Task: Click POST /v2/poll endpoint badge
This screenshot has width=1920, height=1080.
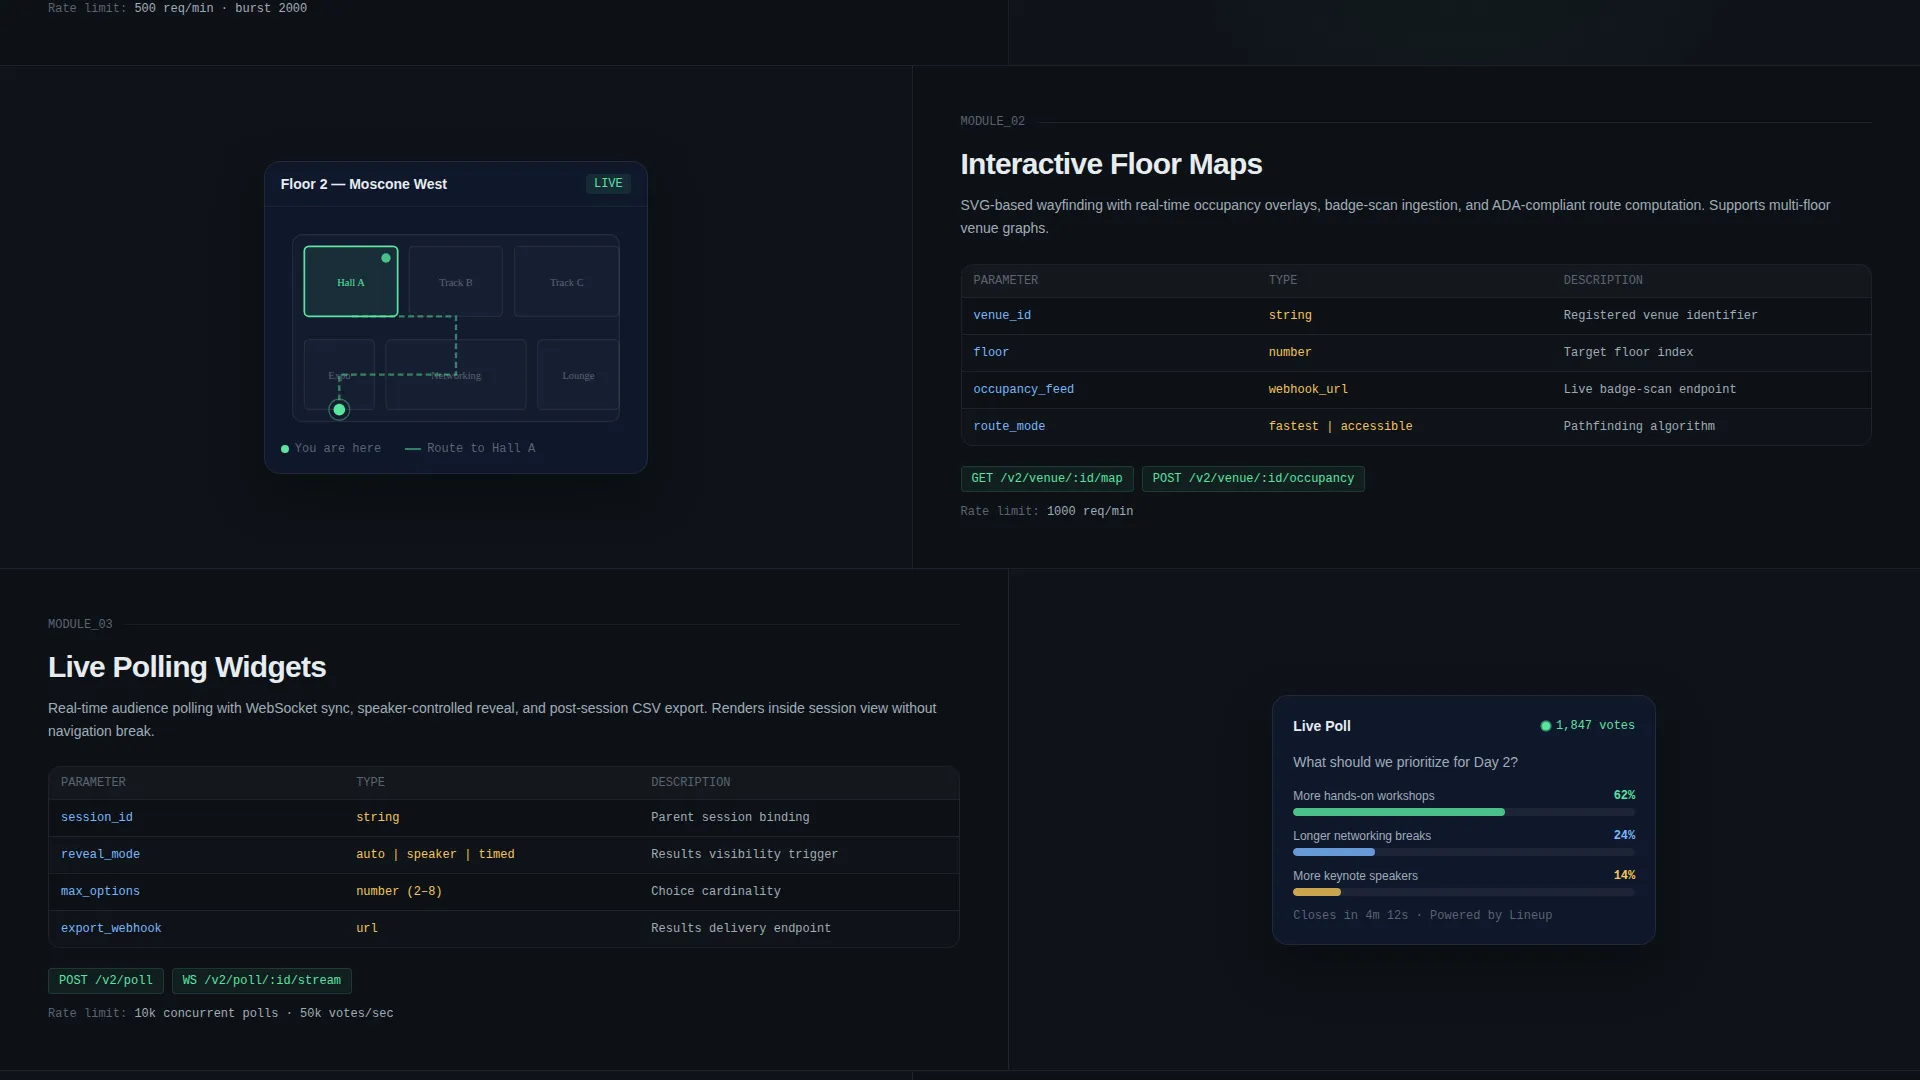Action: [x=106, y=981]
